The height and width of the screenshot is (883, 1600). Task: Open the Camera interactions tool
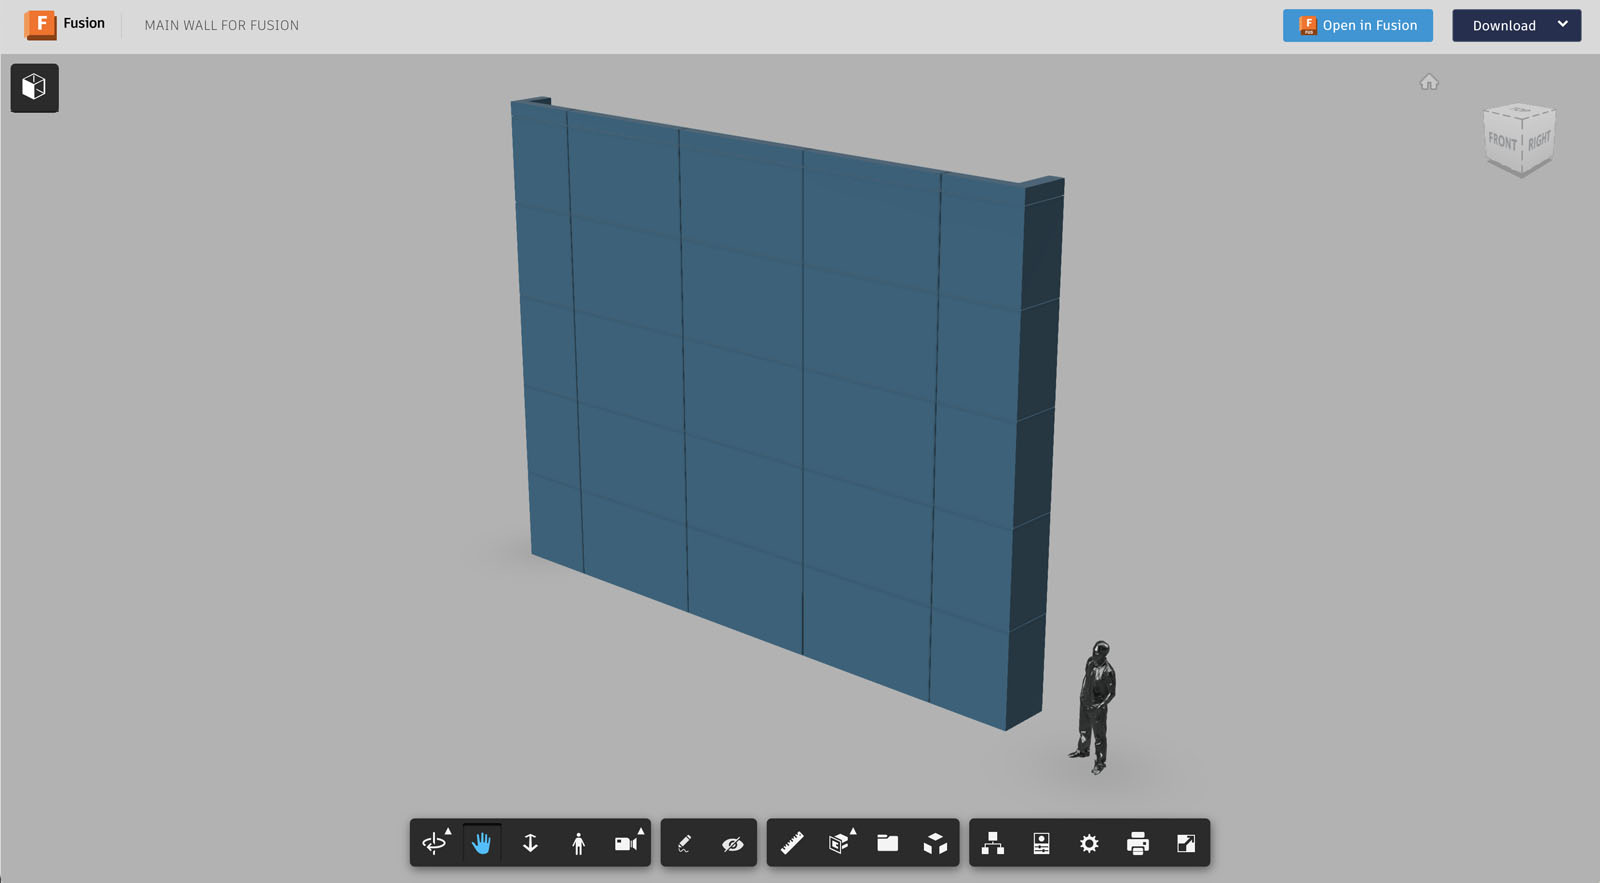(626, 843)
